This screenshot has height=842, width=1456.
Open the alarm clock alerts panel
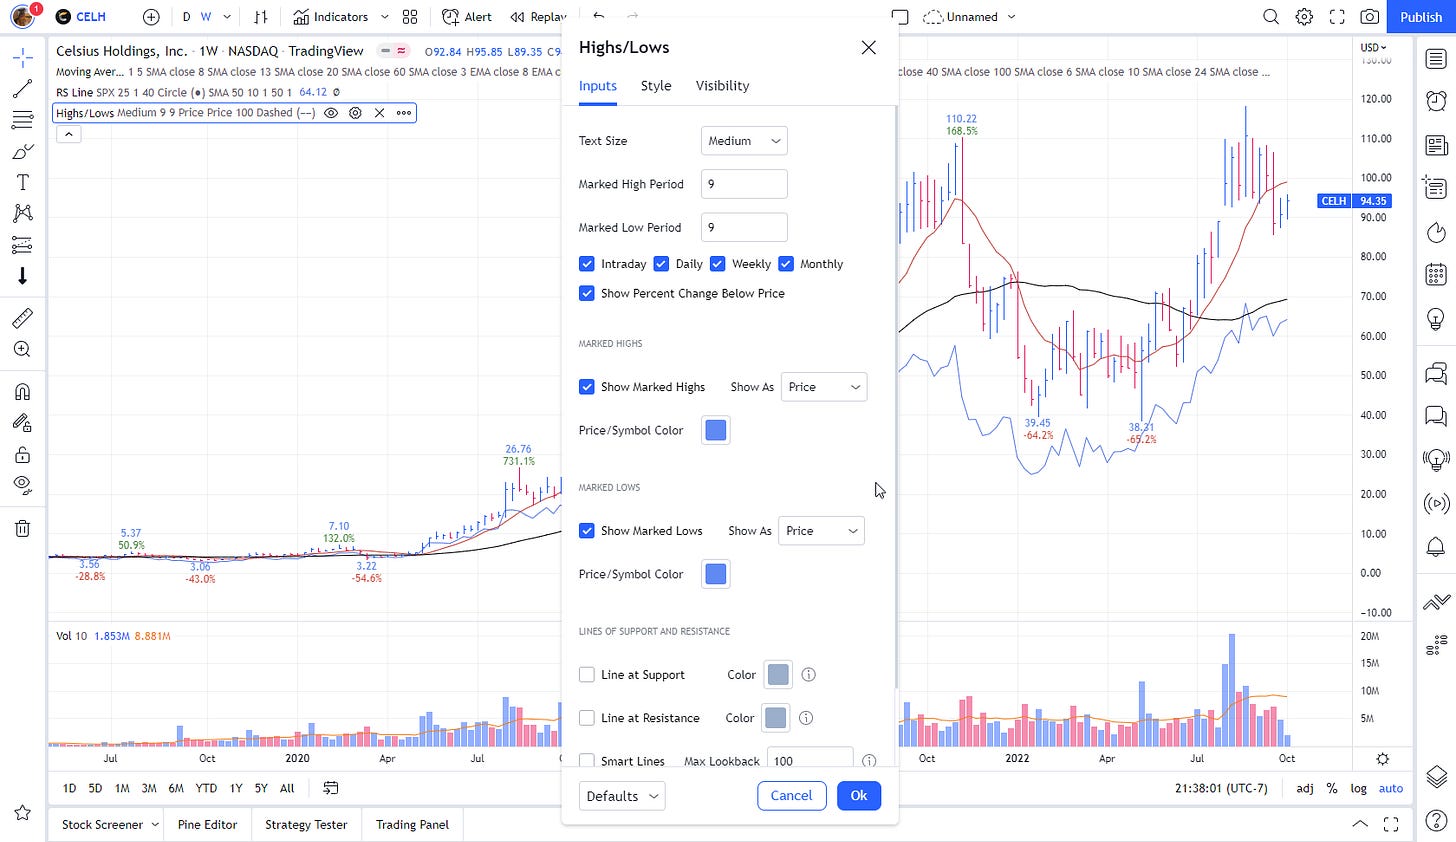point(1436,101)
